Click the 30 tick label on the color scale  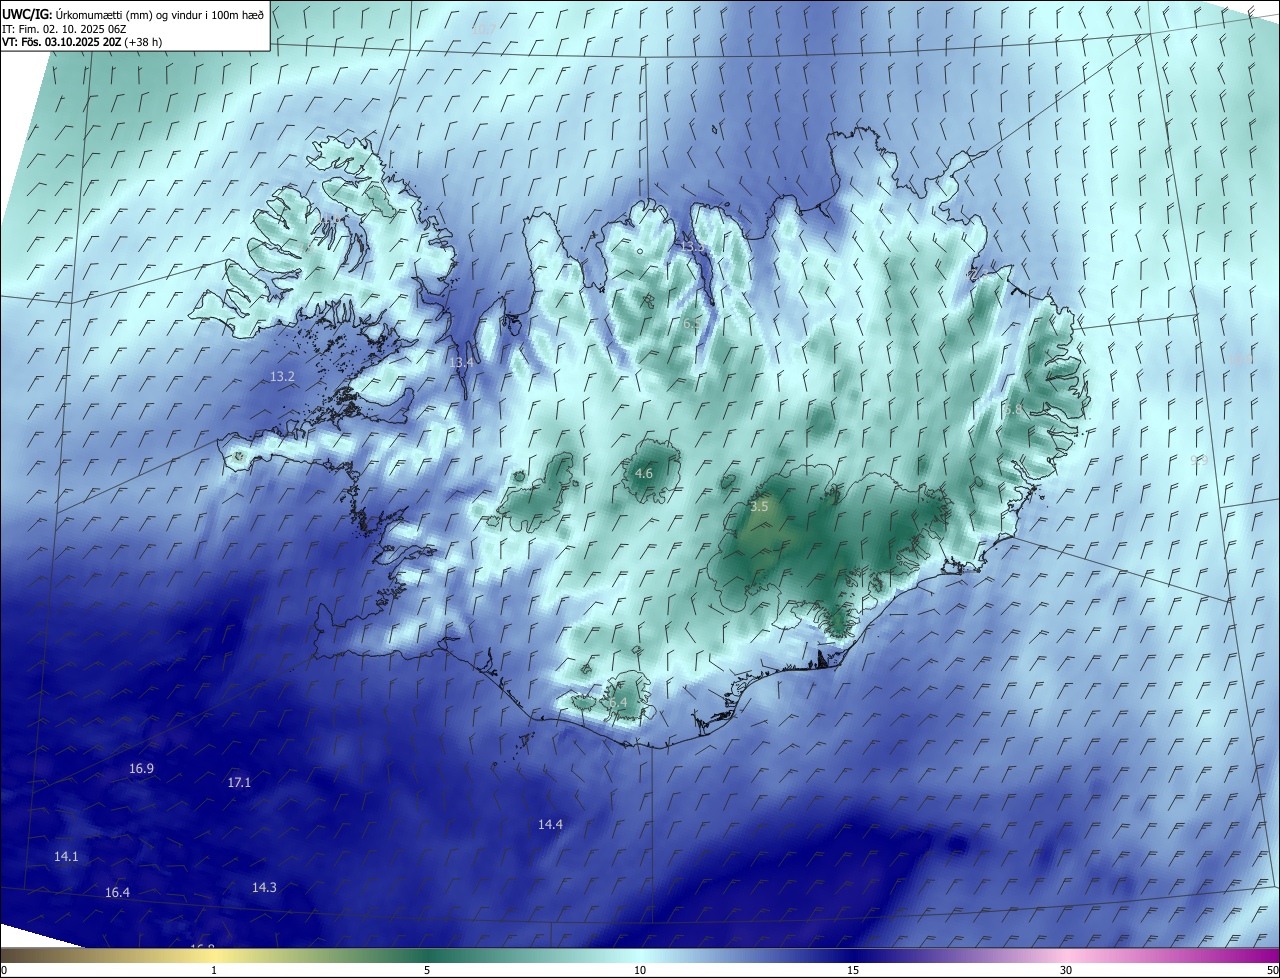1066,970
